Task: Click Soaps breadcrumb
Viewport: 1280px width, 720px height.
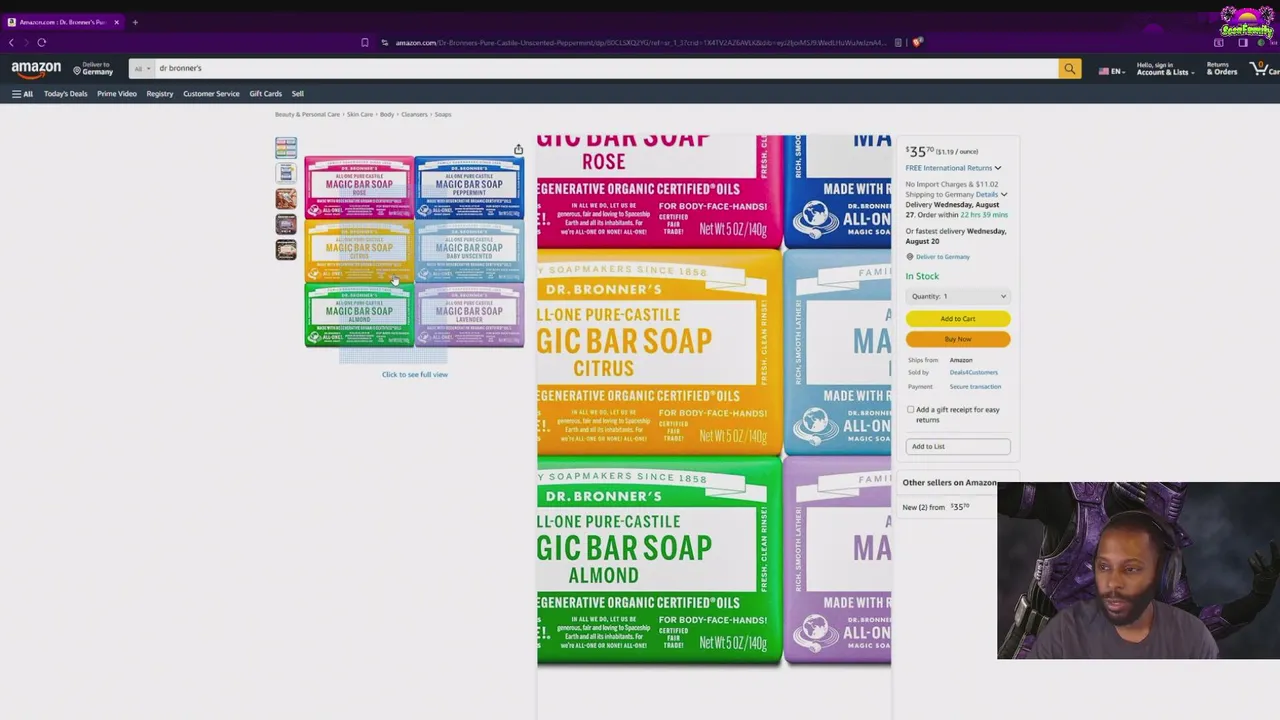Action: tap(443, 115)
